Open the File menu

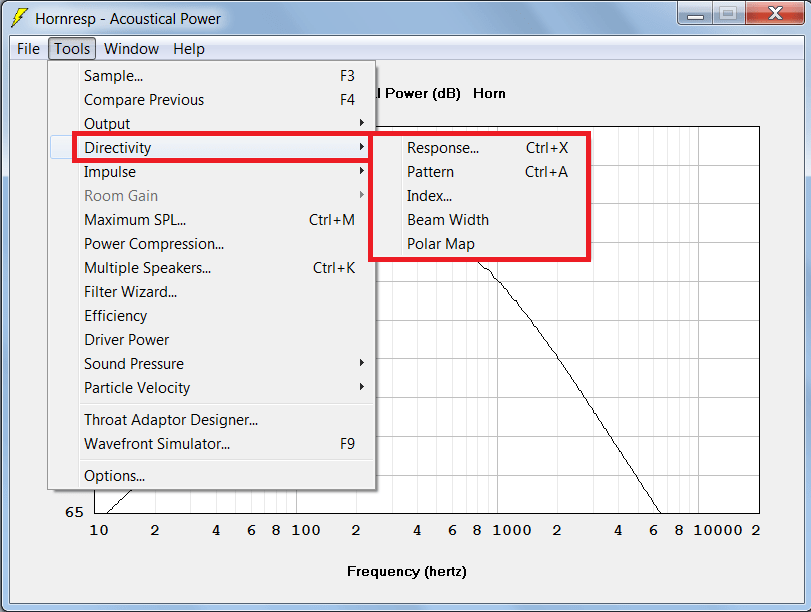click(28, 49)
